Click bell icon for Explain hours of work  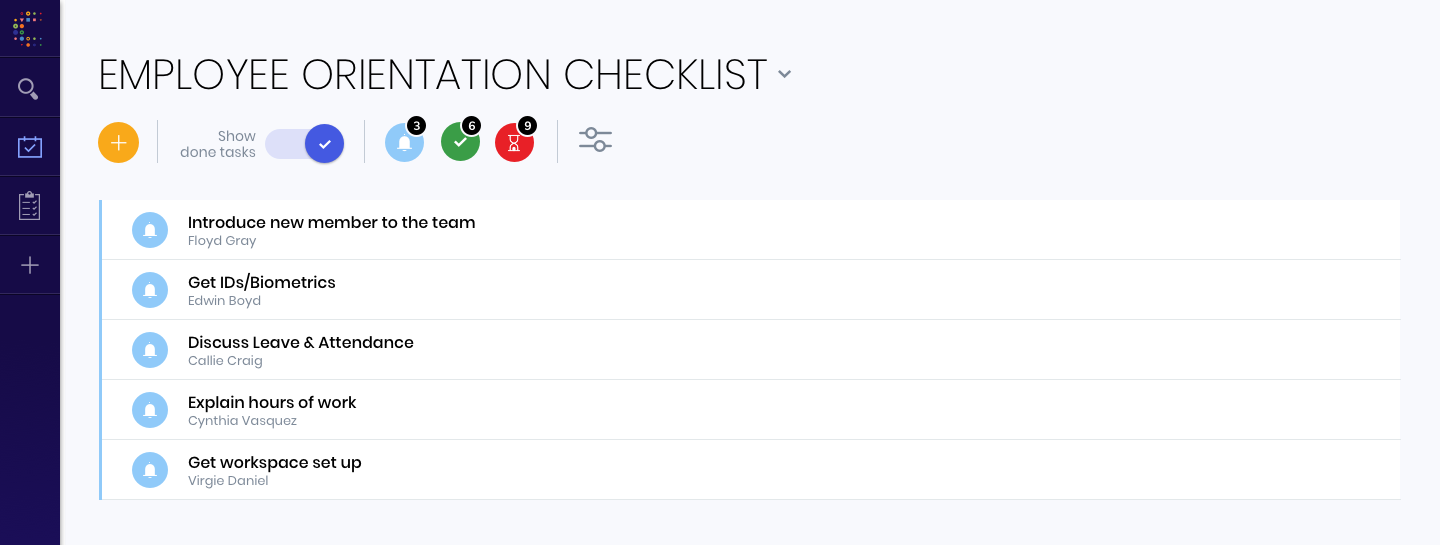(x=150, y=410)
